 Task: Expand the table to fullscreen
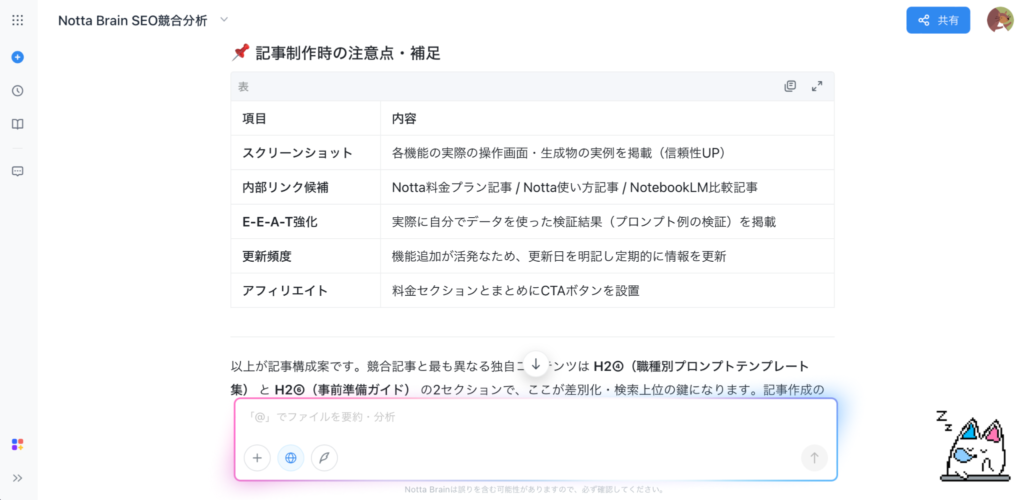click(816, 86)
